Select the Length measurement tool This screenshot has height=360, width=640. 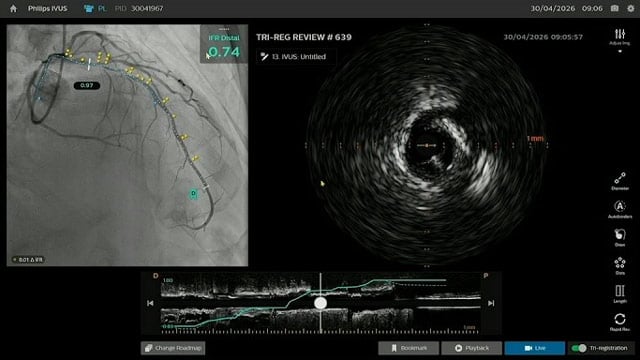pos(620,294)
